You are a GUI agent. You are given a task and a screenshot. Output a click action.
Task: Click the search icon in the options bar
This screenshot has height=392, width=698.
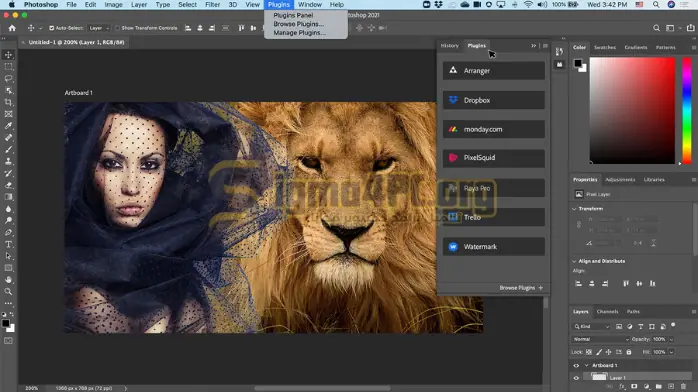656,28
